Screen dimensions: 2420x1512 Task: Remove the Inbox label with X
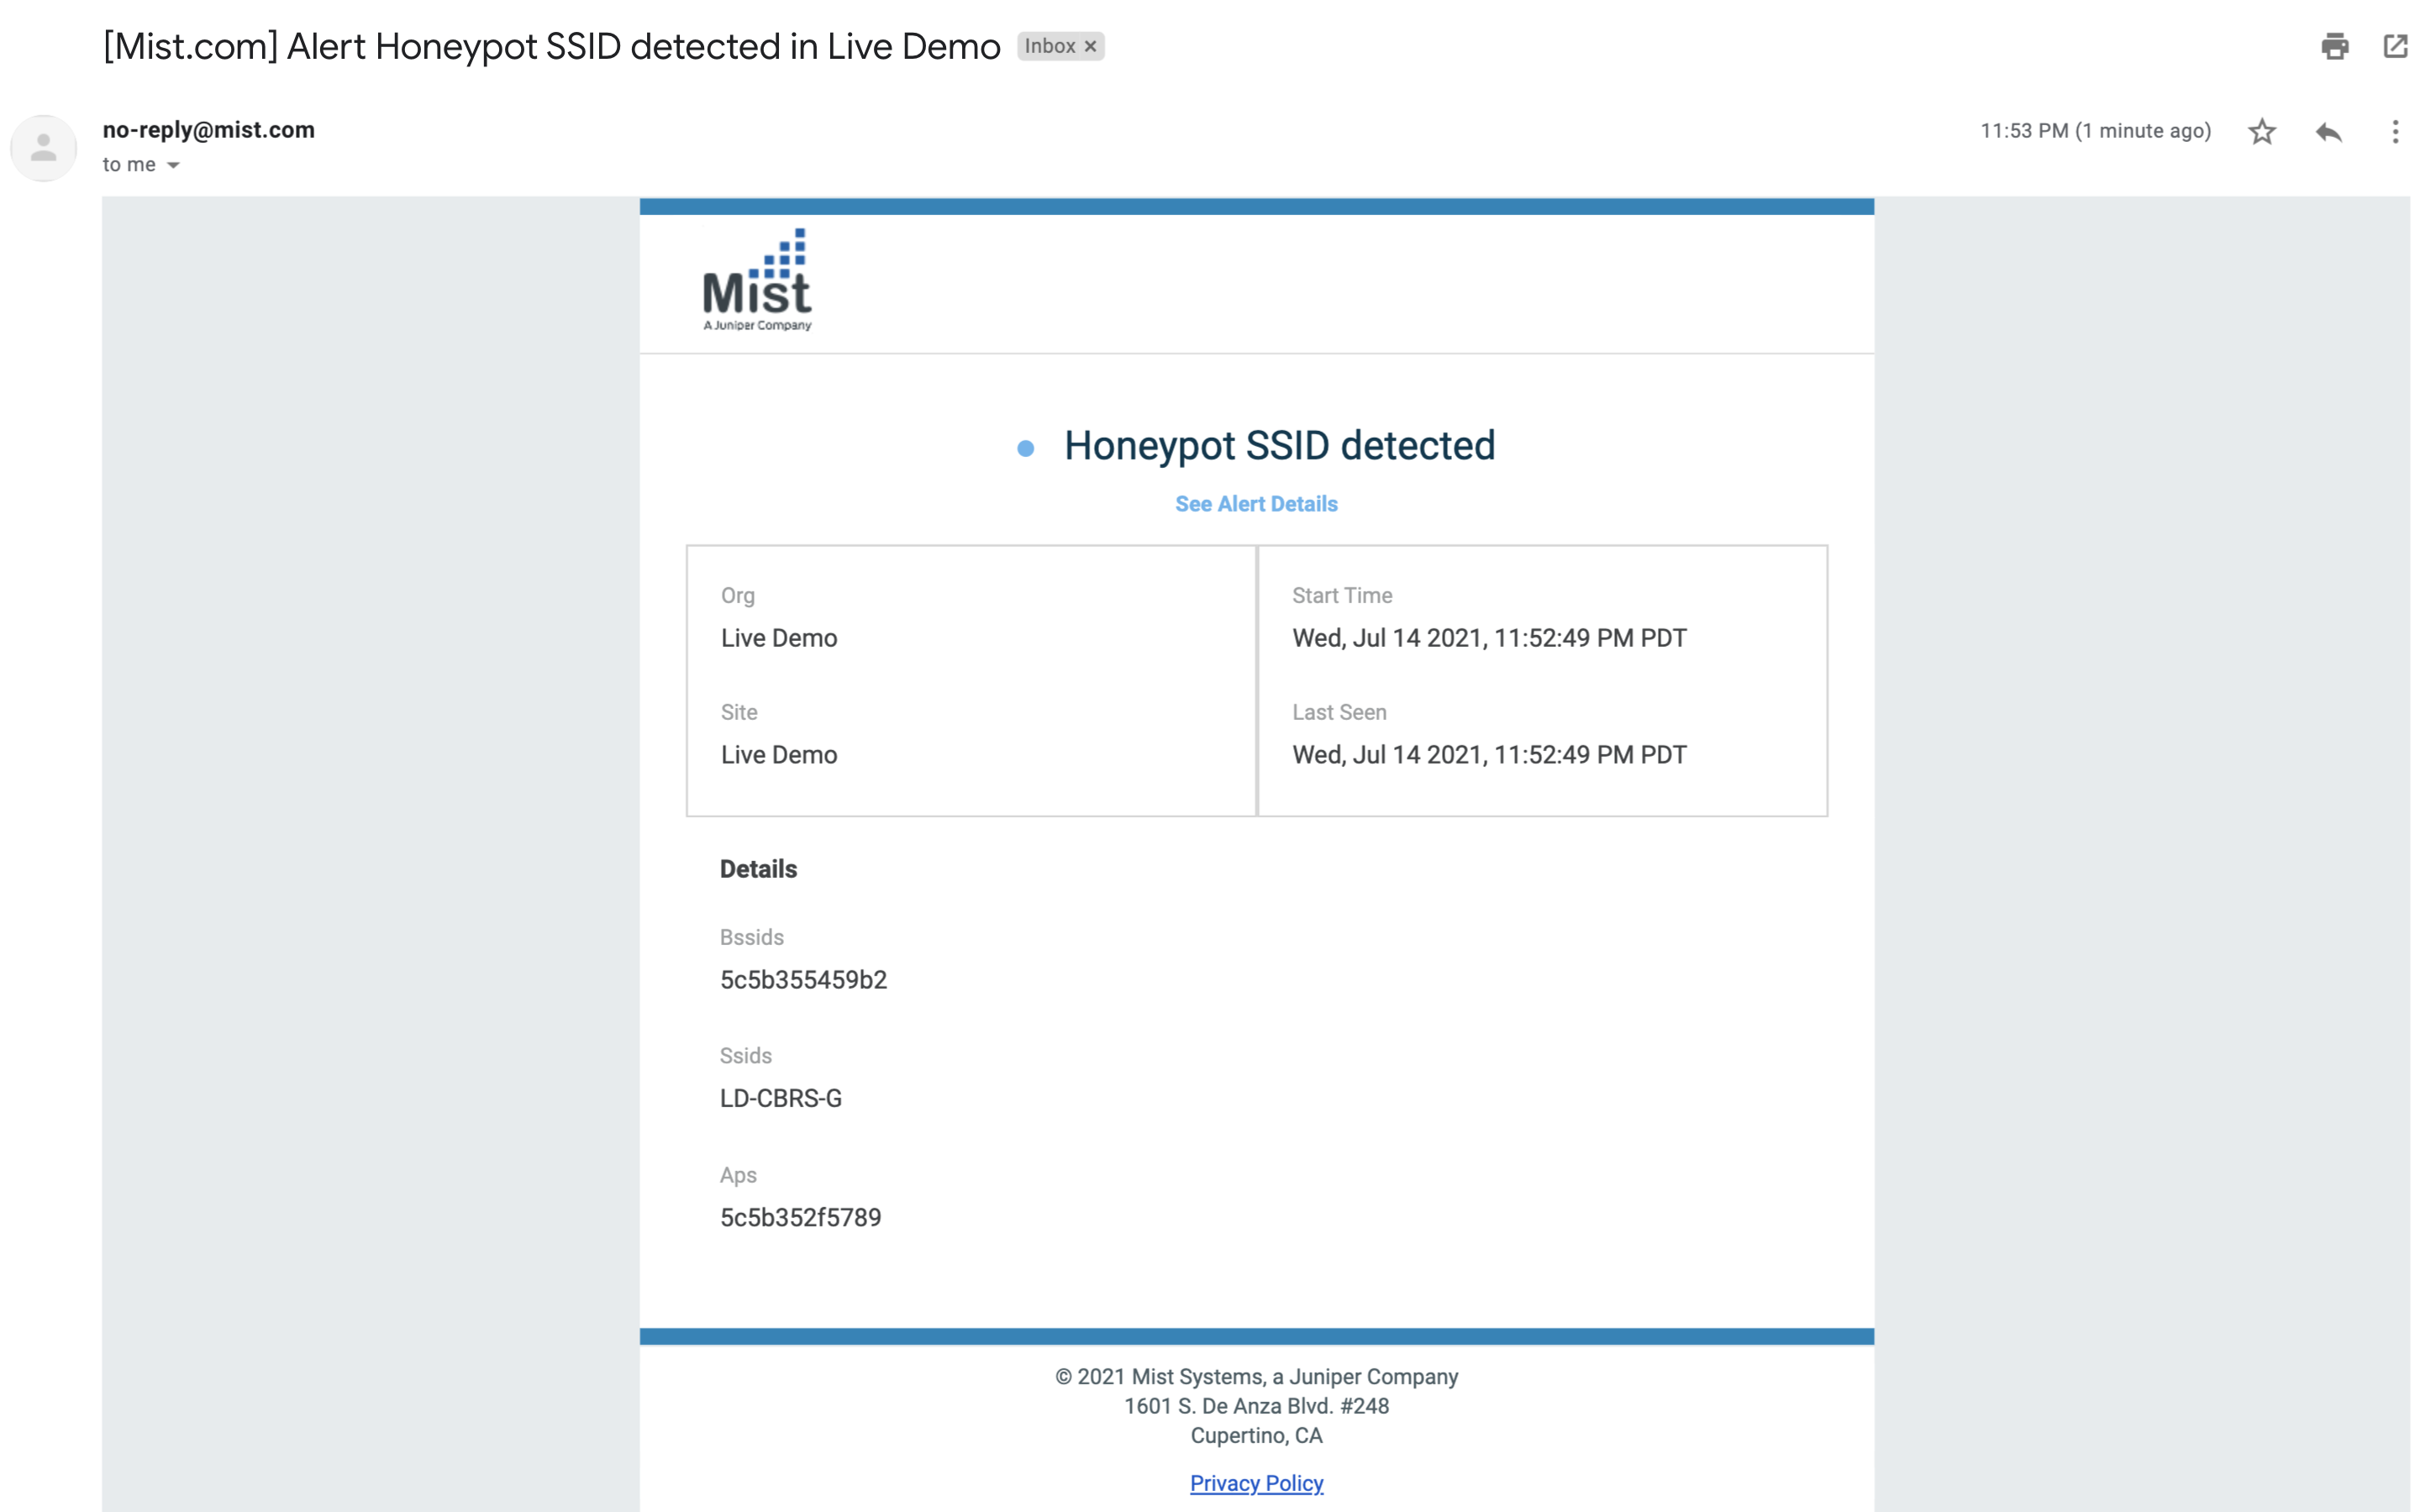pyautogui.click(x=1090, y=47)
